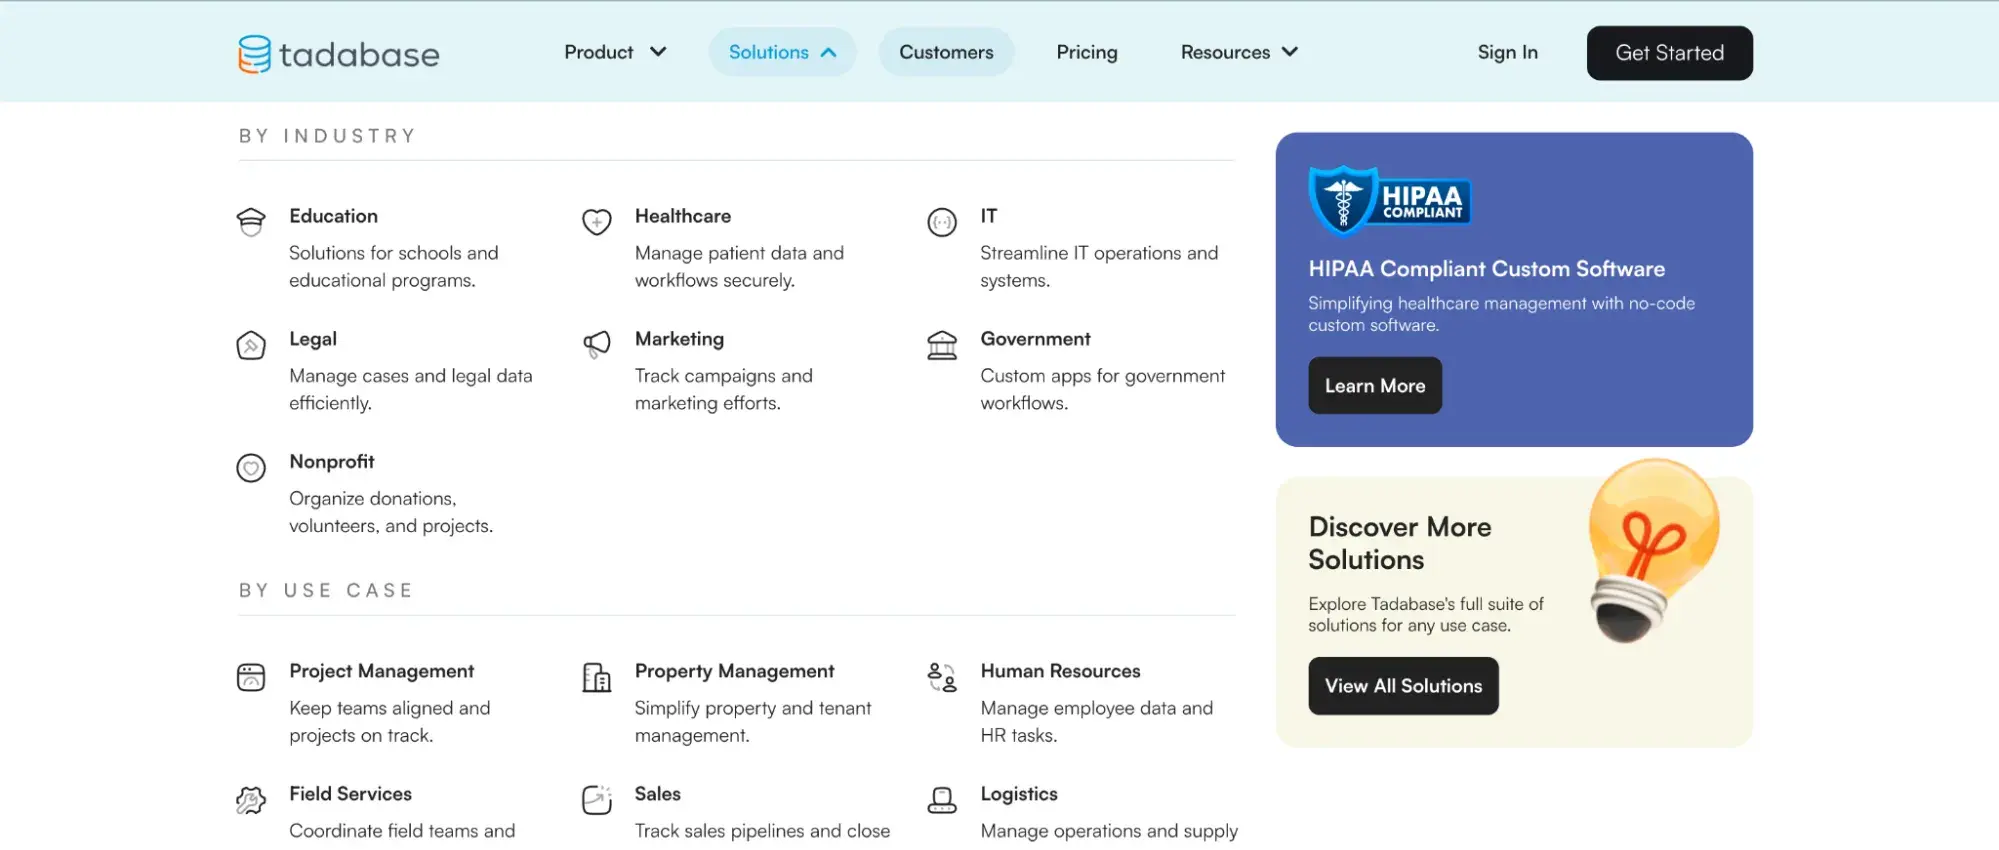This screenshot has height=850, width=1999.
Task: Open the Logistics use case
Action: coord(1019,794)
